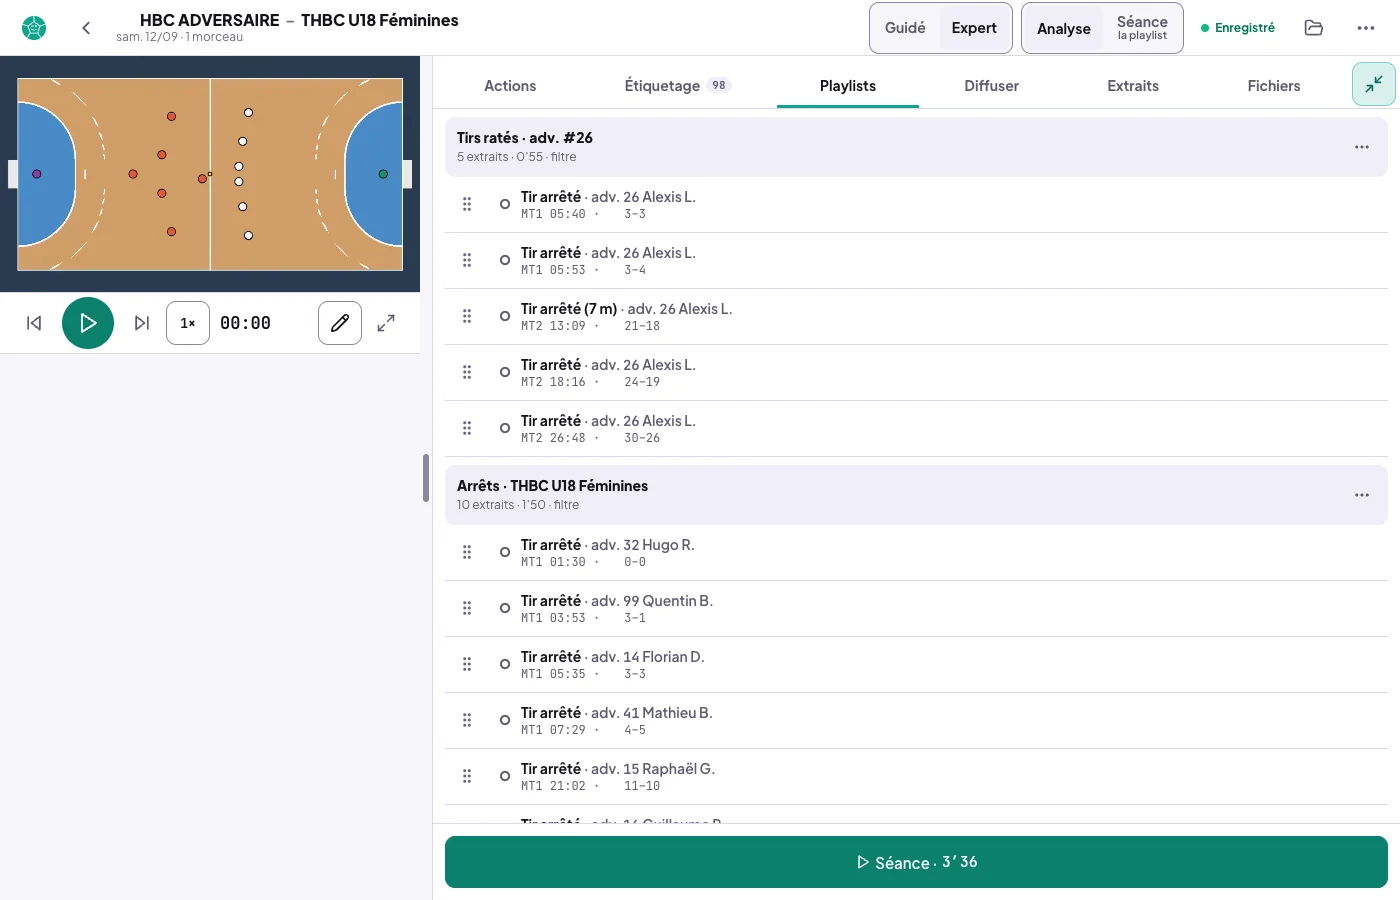Open the folder icon in header

coord(1314,28)
